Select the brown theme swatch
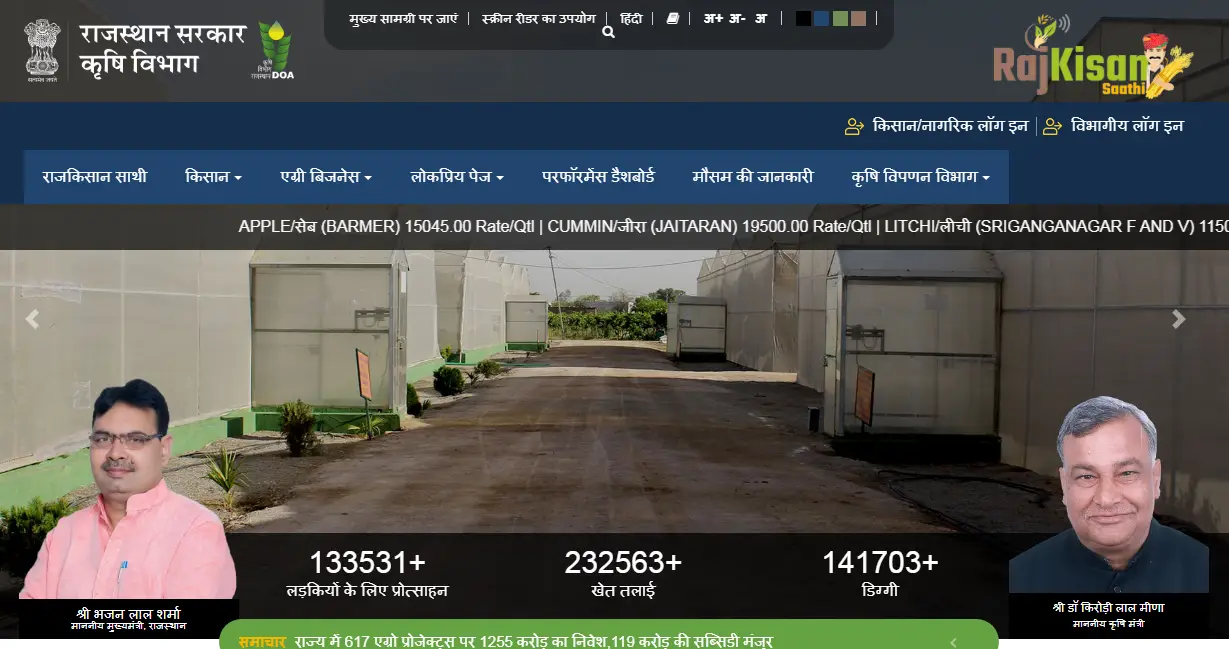This screenshot has width=1229, height=649. tap(858, 18)
